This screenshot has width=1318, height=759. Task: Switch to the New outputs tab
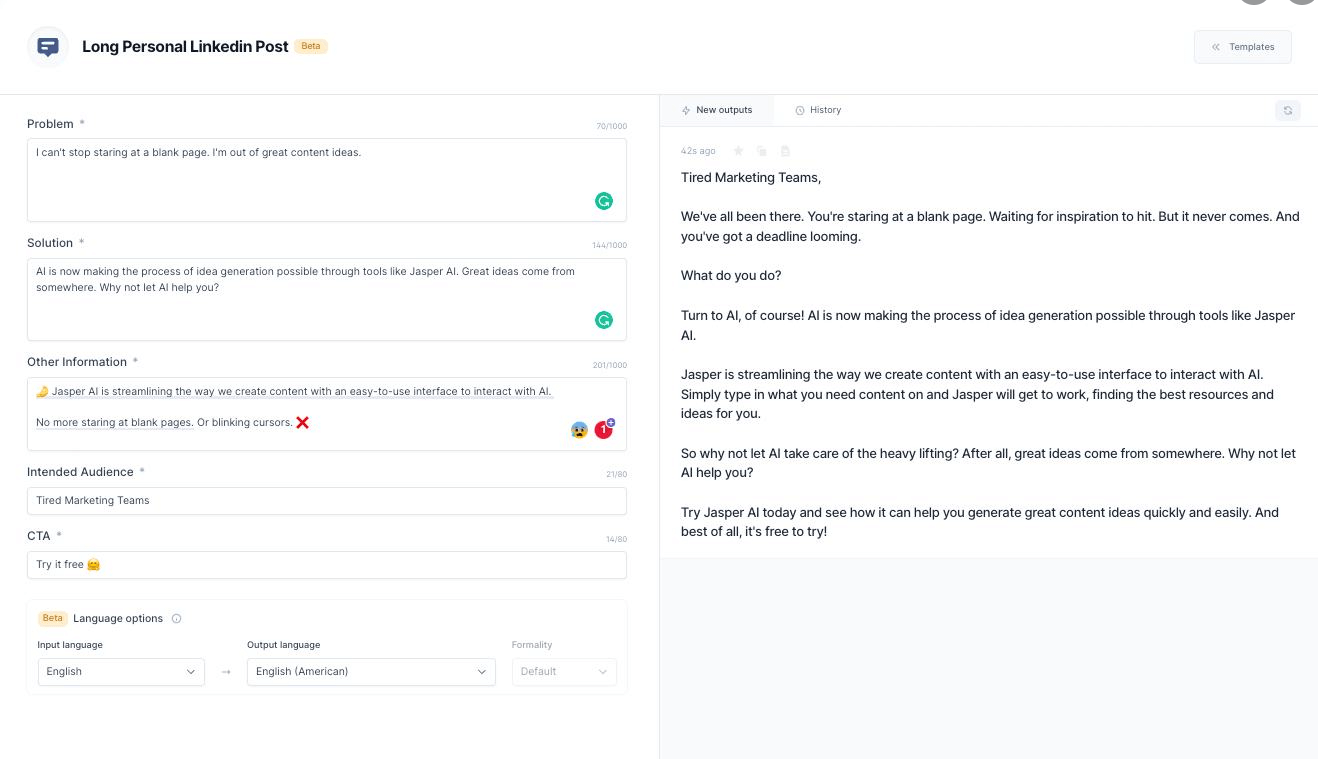click(717, 110)
